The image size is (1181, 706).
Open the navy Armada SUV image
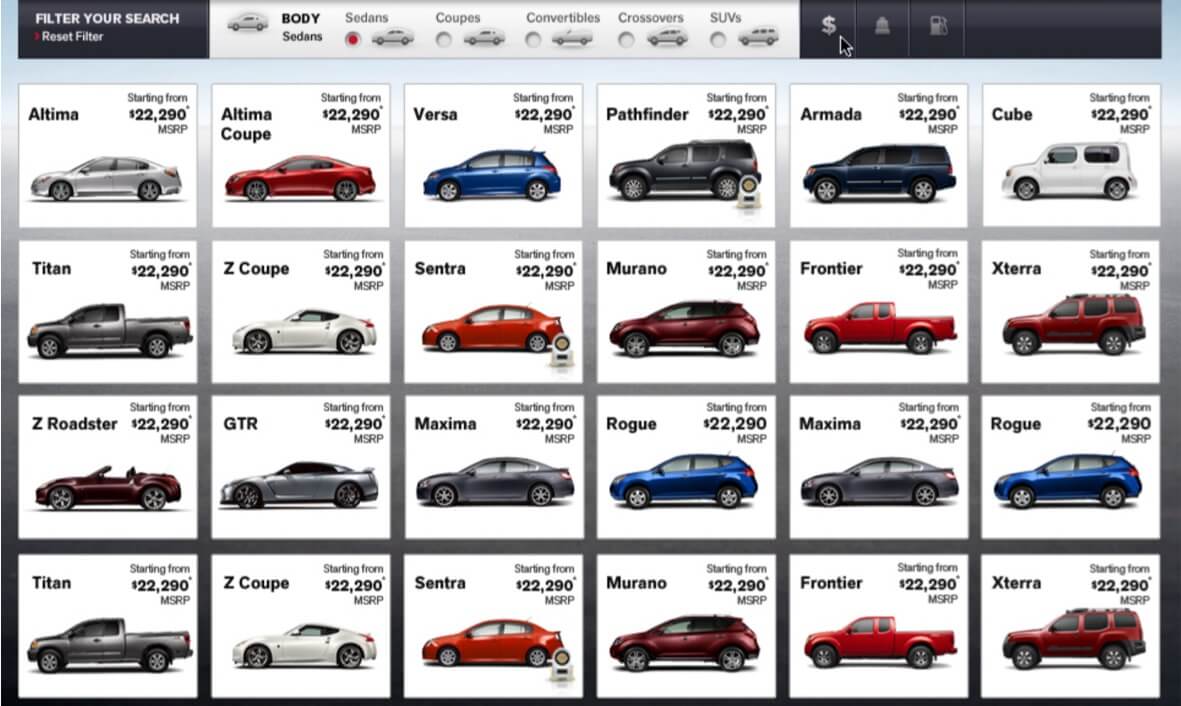click(x=878, y=173)
